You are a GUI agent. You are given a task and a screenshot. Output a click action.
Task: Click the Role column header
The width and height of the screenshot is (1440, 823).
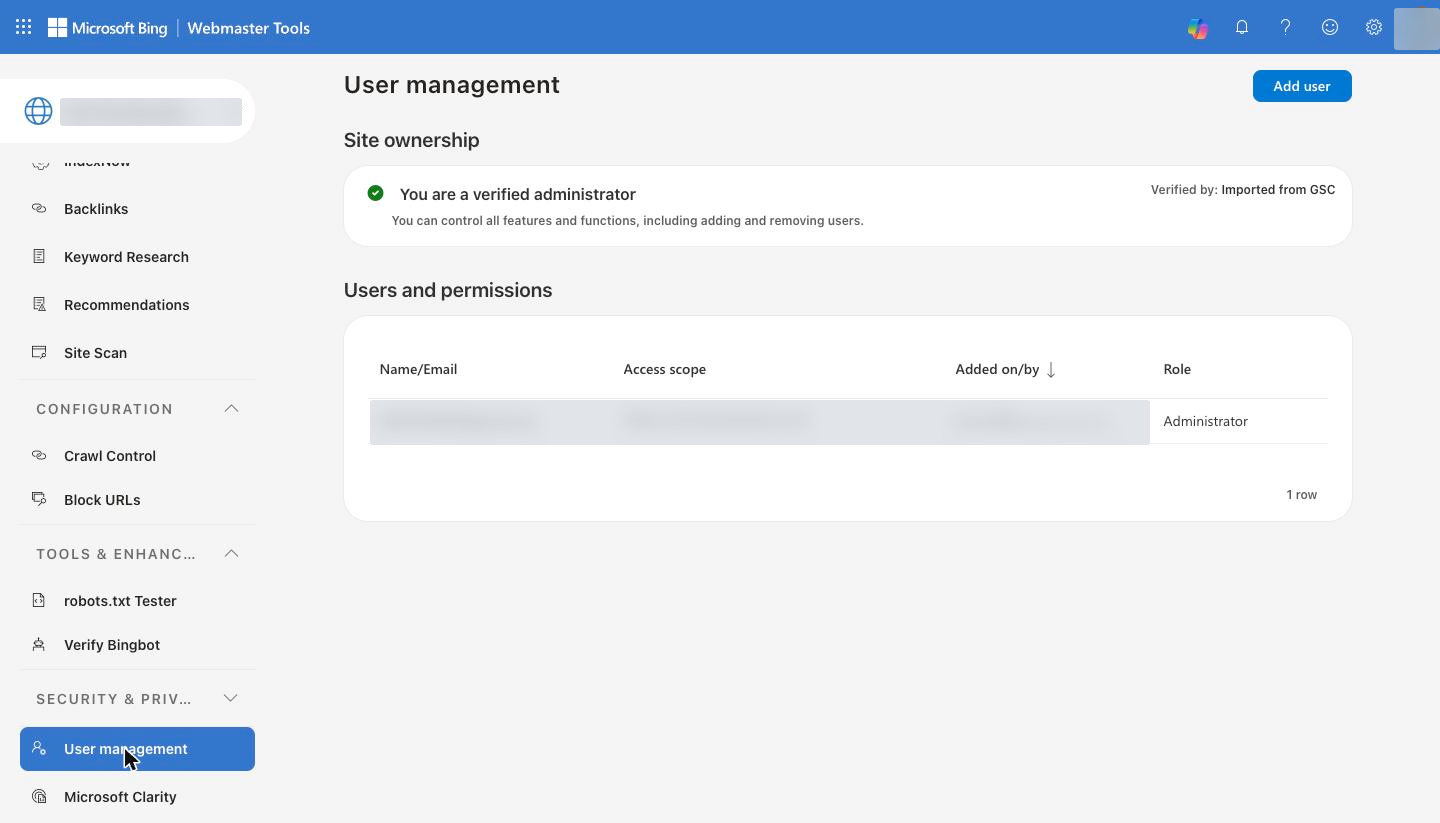[x=1177, y=369]
